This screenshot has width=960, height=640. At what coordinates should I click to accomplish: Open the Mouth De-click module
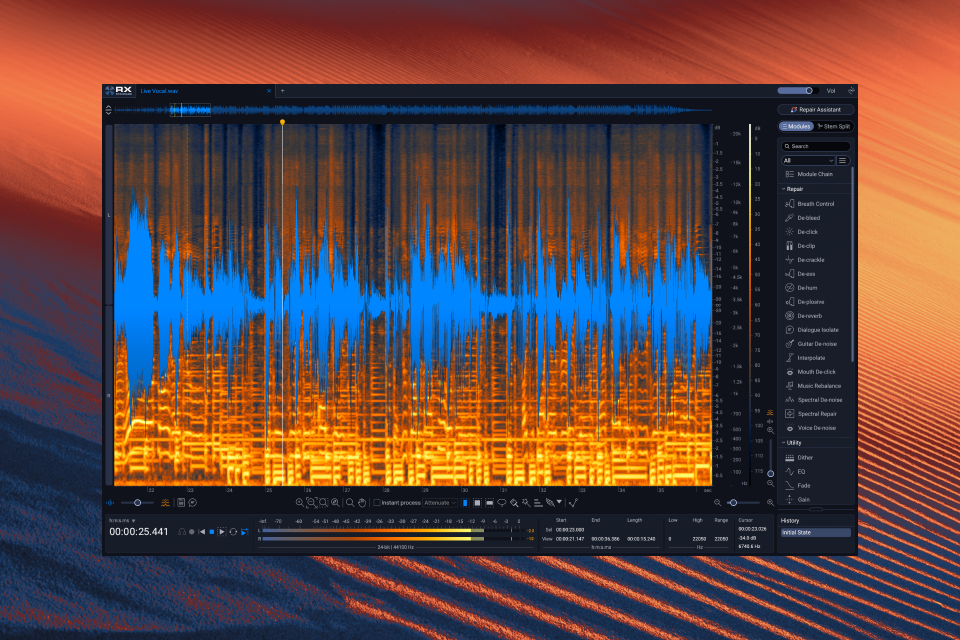click(x=815, y=372)
